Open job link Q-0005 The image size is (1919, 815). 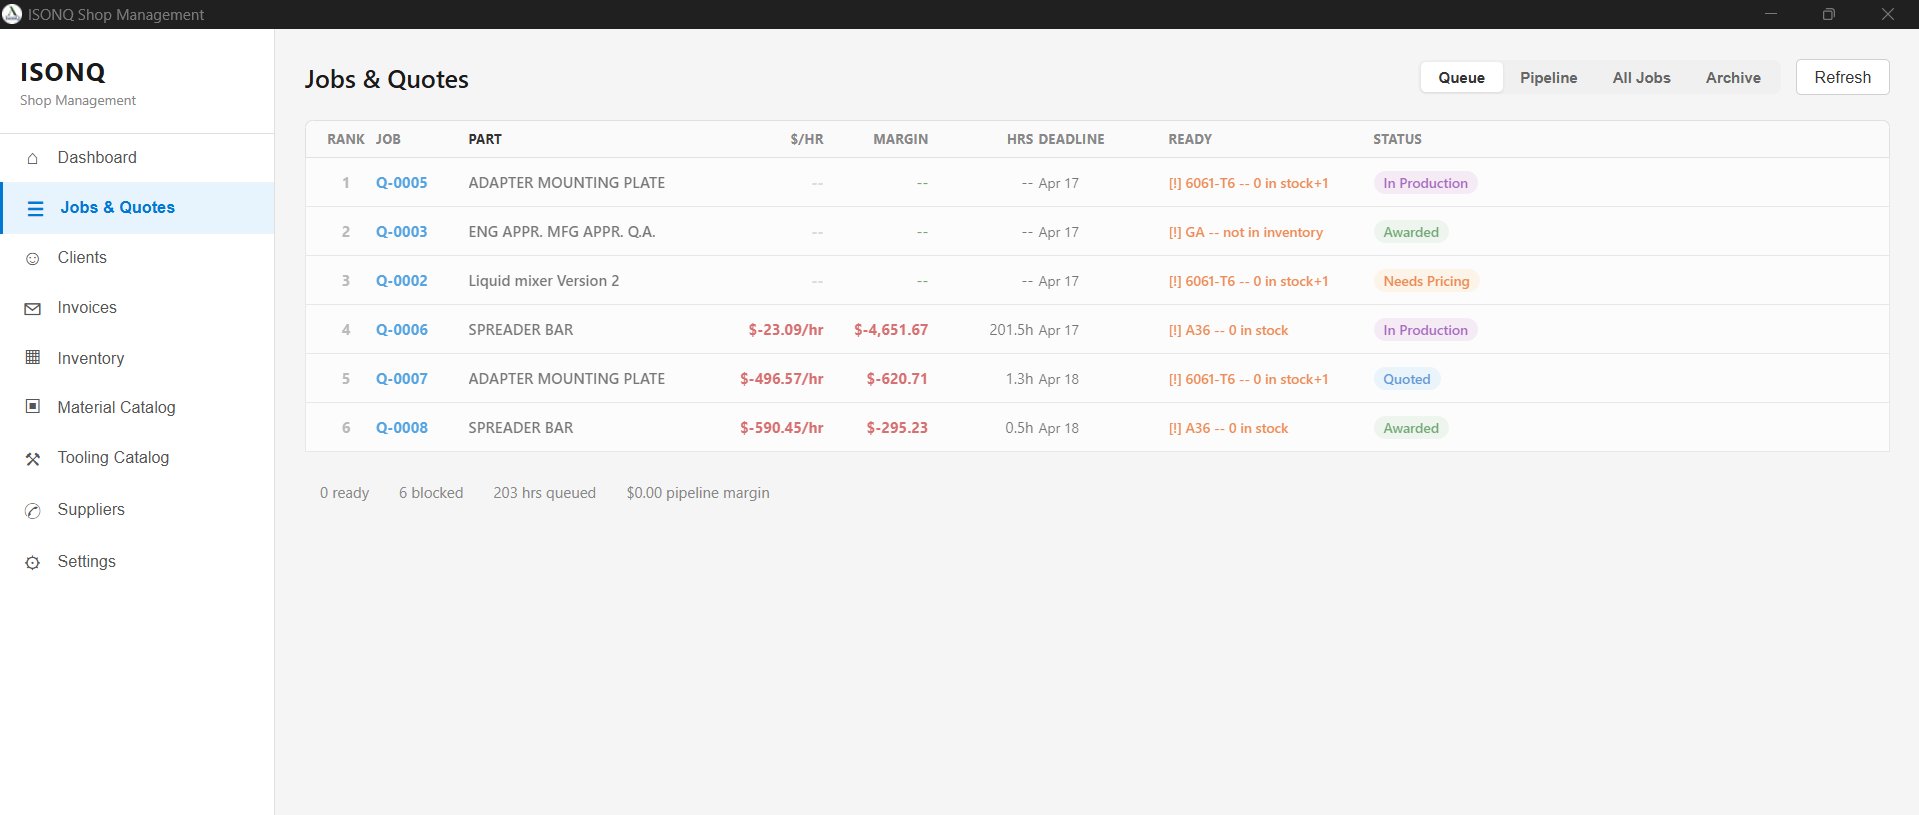401,183
